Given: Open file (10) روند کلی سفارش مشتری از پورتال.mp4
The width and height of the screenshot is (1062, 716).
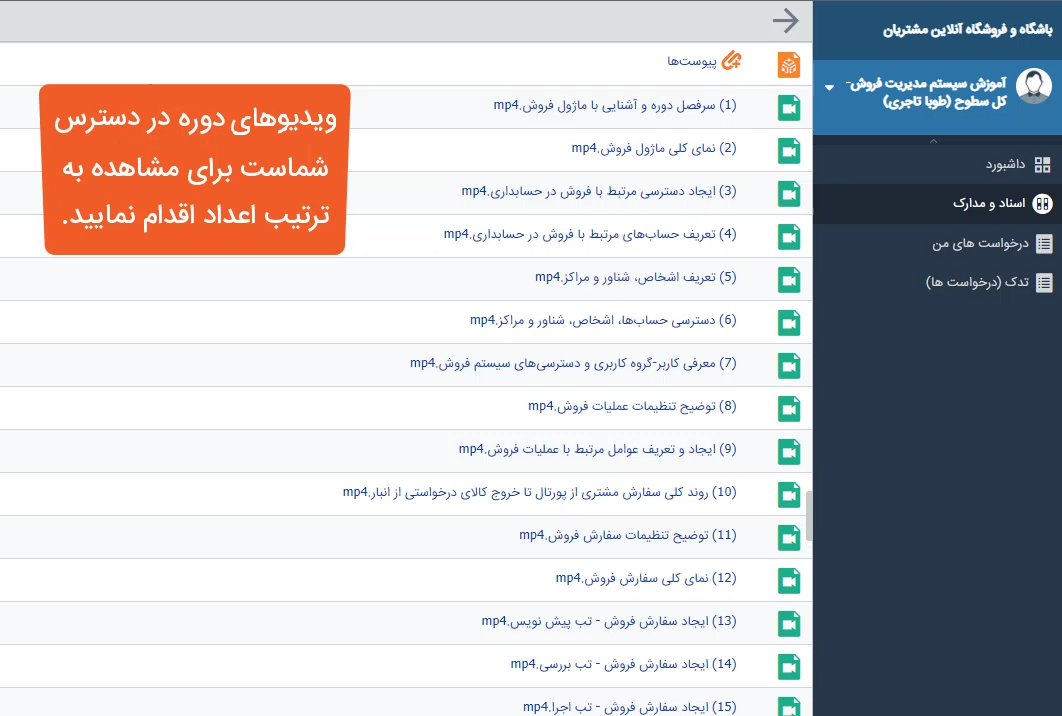Looking at the screenshot, I should pyautogui.click(x=539, y=492).
